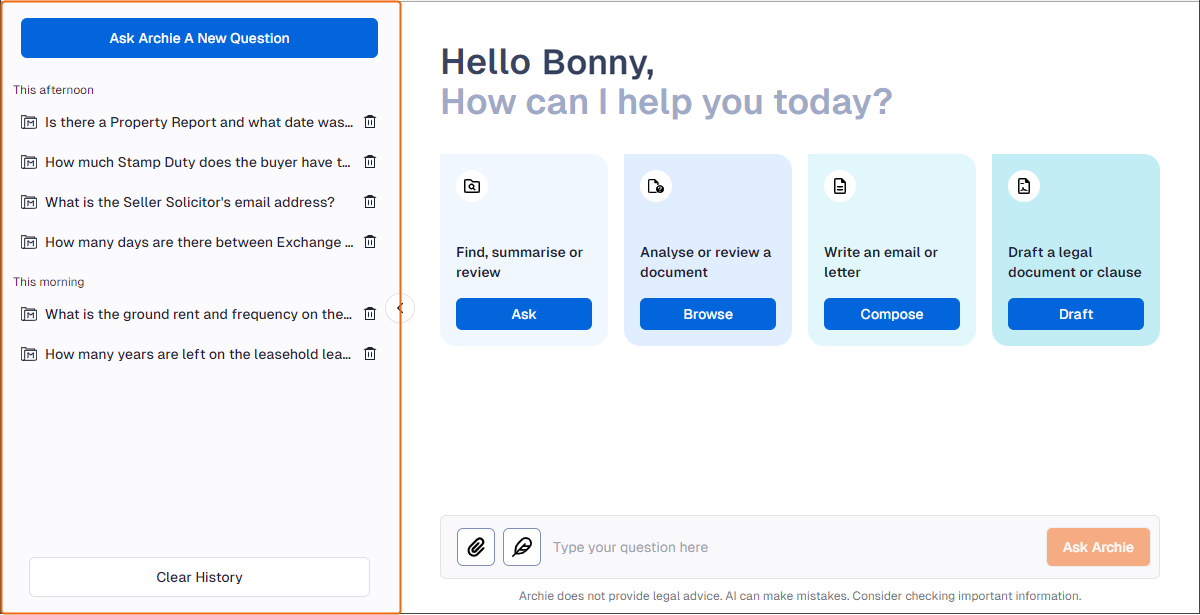Screen dimensions: 1200x615
Task: Click the document icon on Analyse card
Action: tap(656, 186)
